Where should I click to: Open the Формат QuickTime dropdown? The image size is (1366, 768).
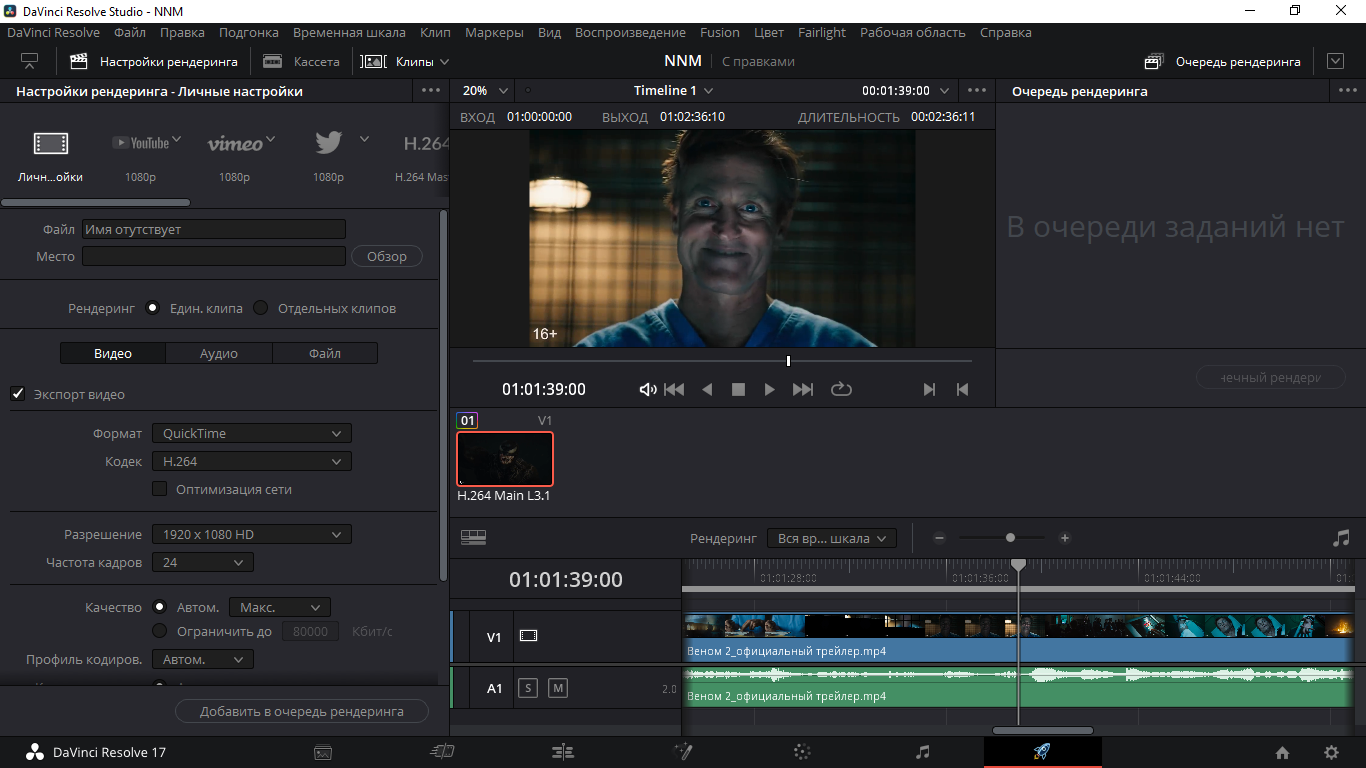pos(252,433)
